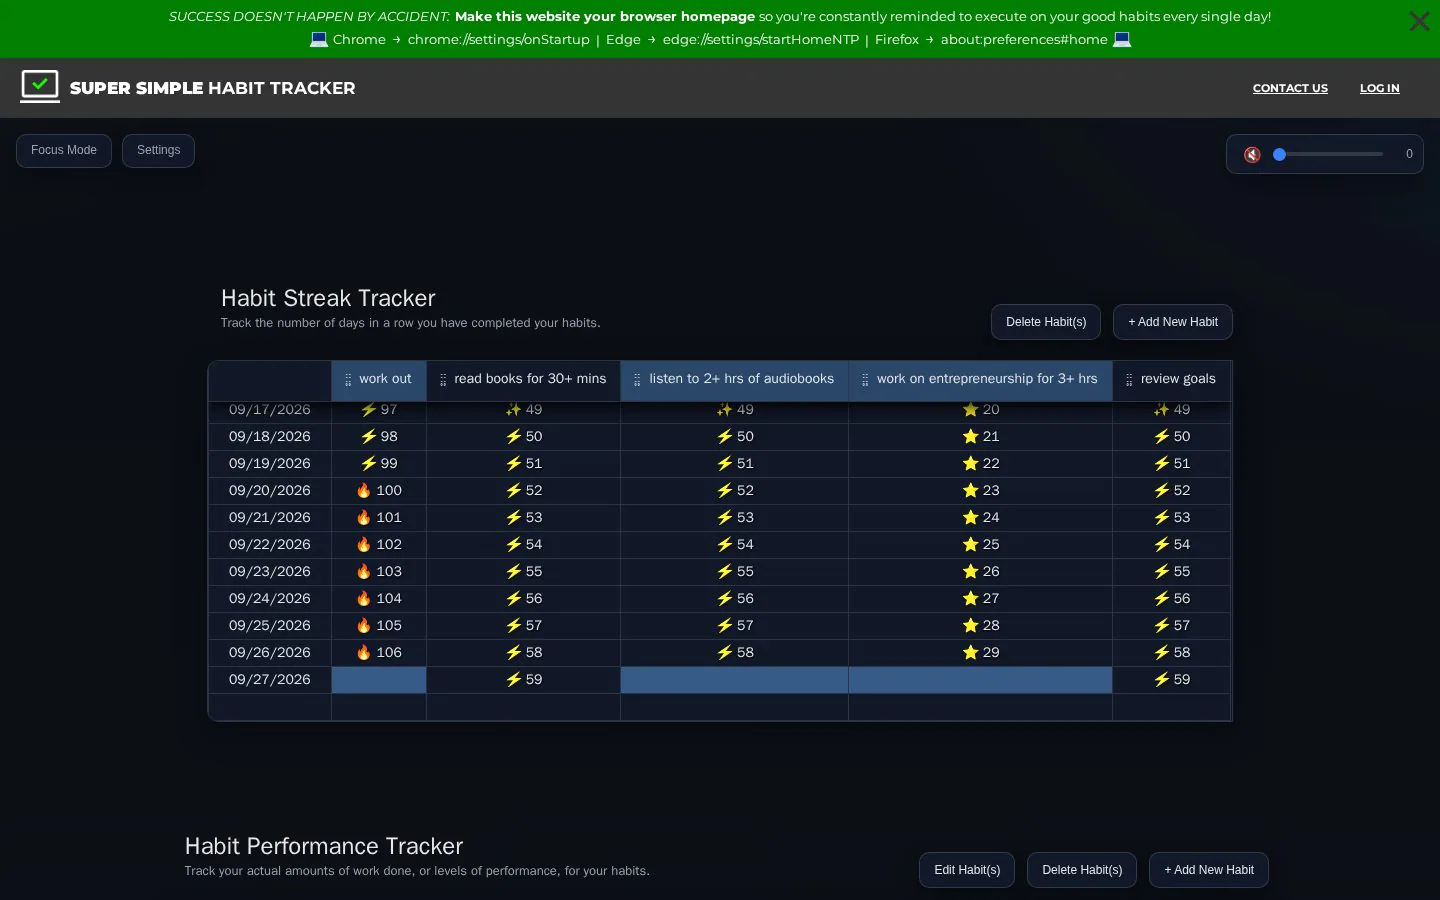Click the drag handle on work out column

tap(348, 380)
